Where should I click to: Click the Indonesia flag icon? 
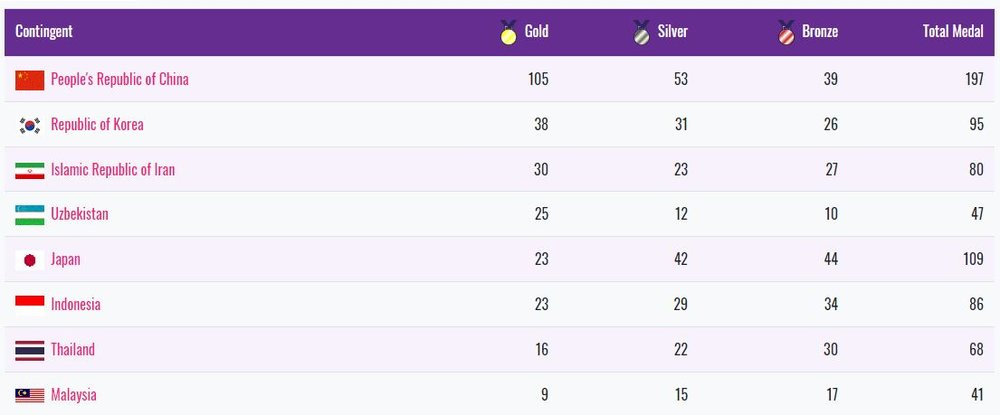[x=30, y=305]
